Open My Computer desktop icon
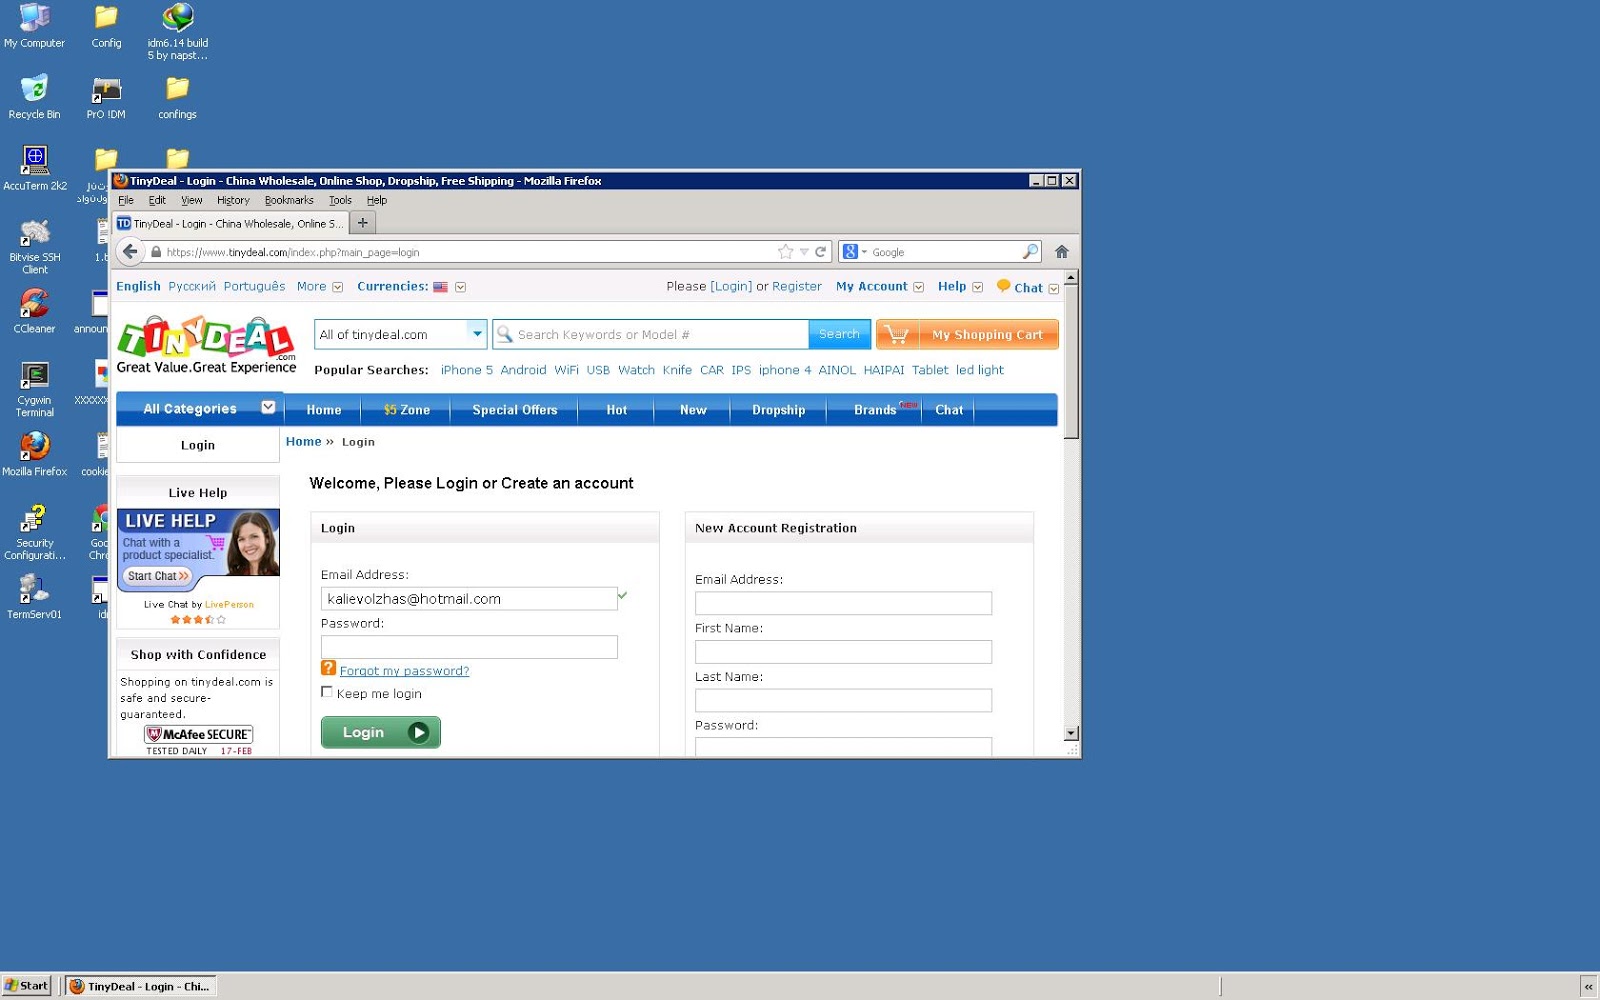Image resolution: width=1600 pixels, height=1000 pixels. click(34, 26)
